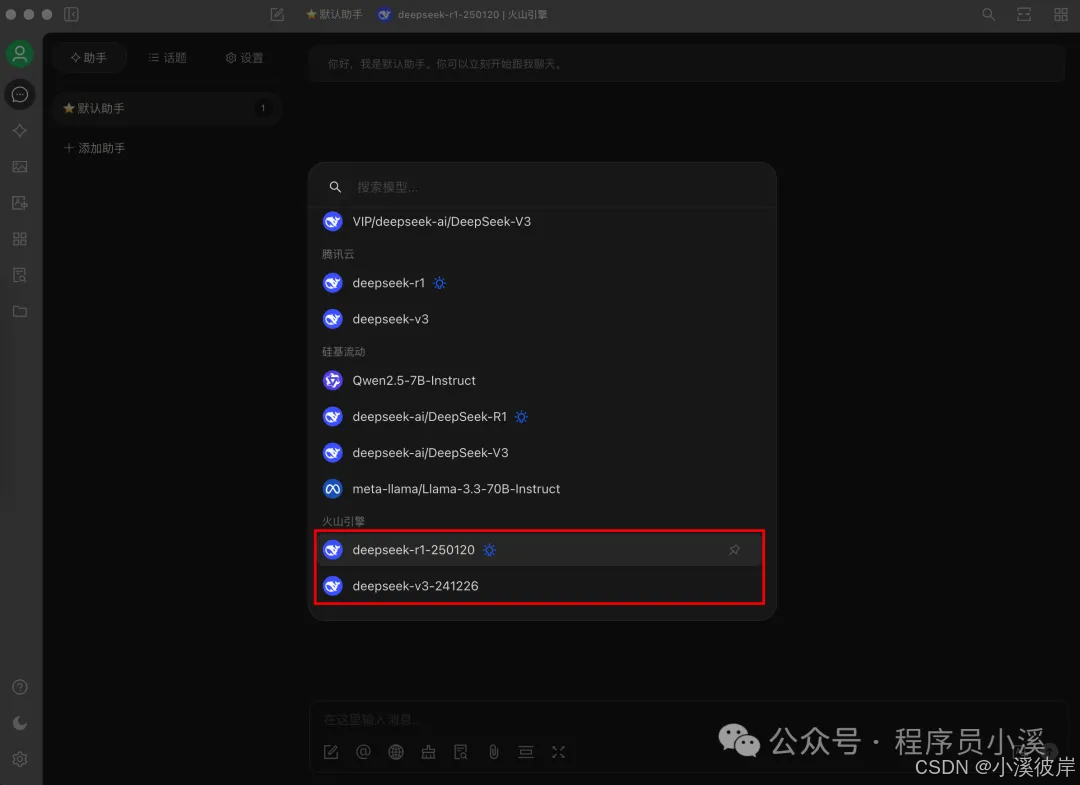Screen dimensions: 1080x785
Task: Switch to the 话题 tab
Action: [167, 58]
